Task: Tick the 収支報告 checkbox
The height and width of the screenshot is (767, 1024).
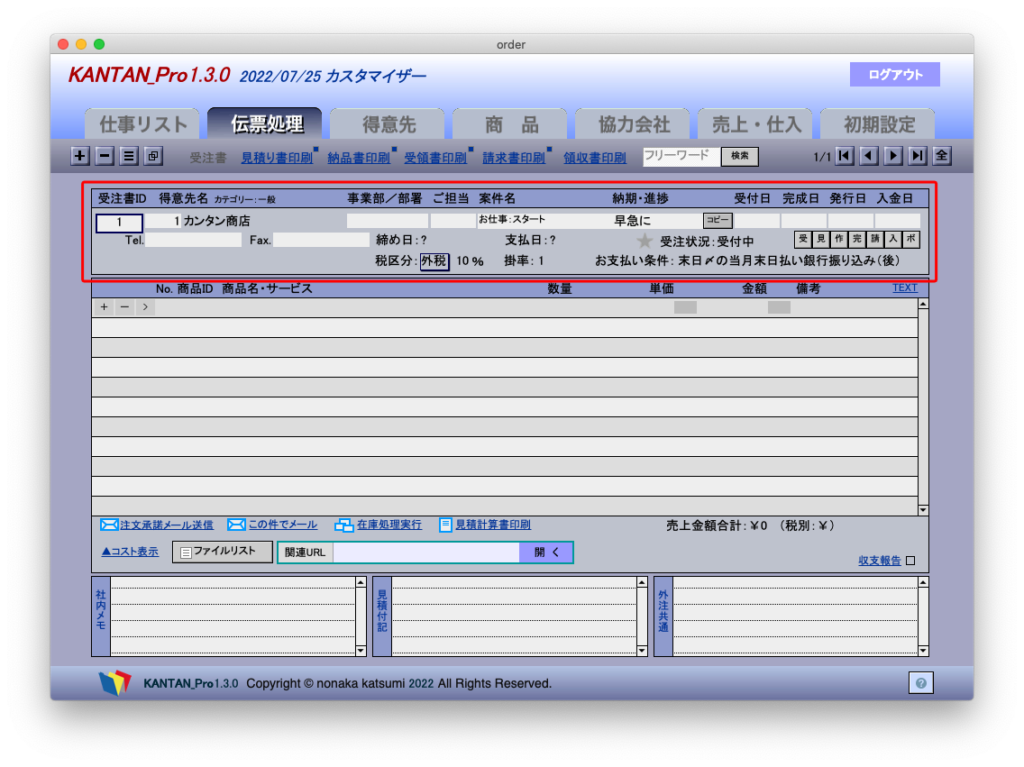Action: [x=911, y=561]
